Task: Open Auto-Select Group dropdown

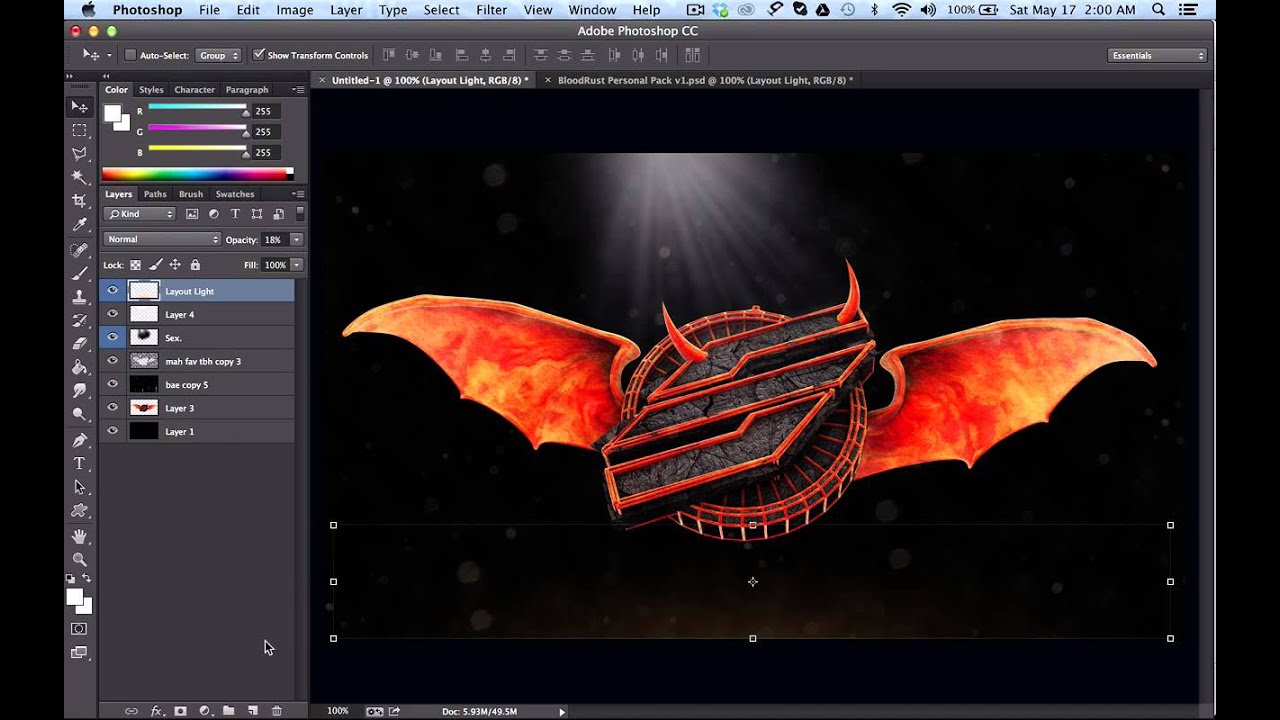Action: tap(219, 55)
